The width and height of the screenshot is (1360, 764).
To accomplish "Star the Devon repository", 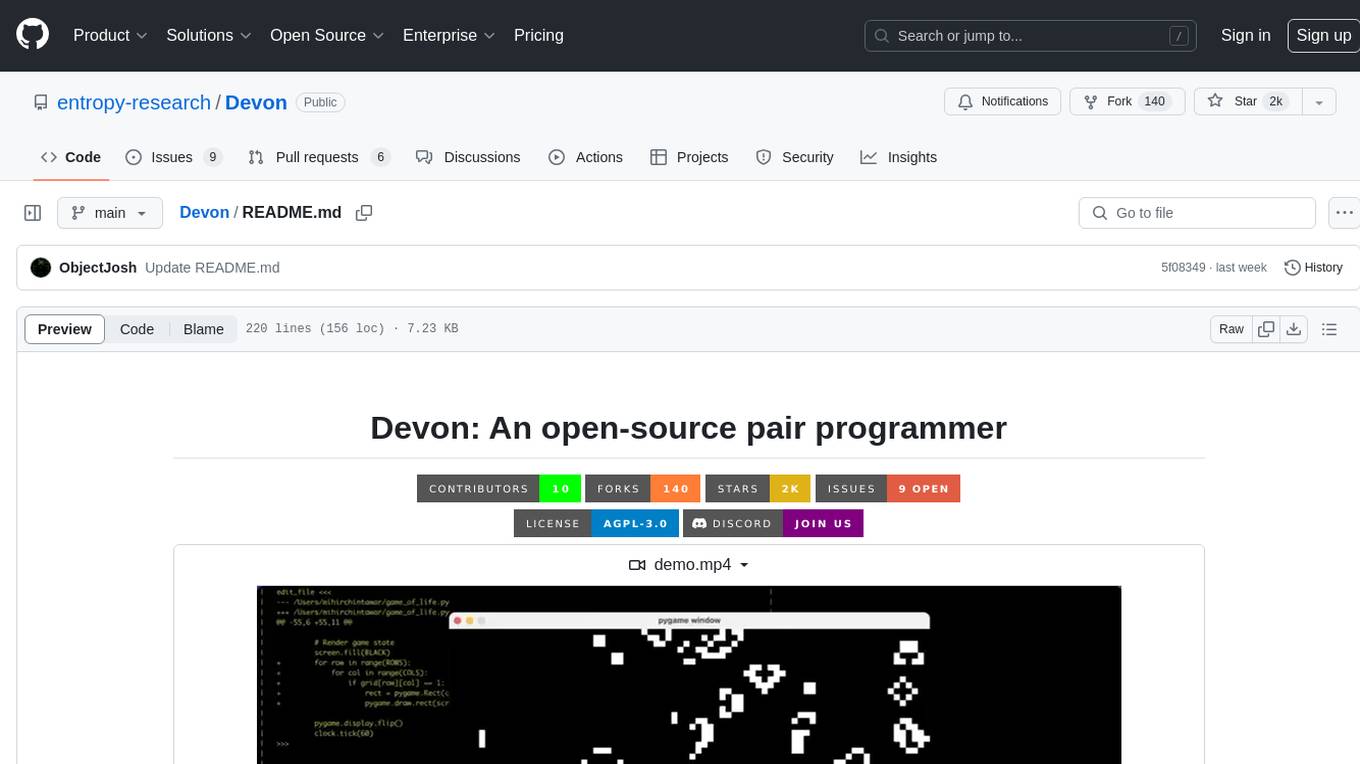I will (1247, 101).
